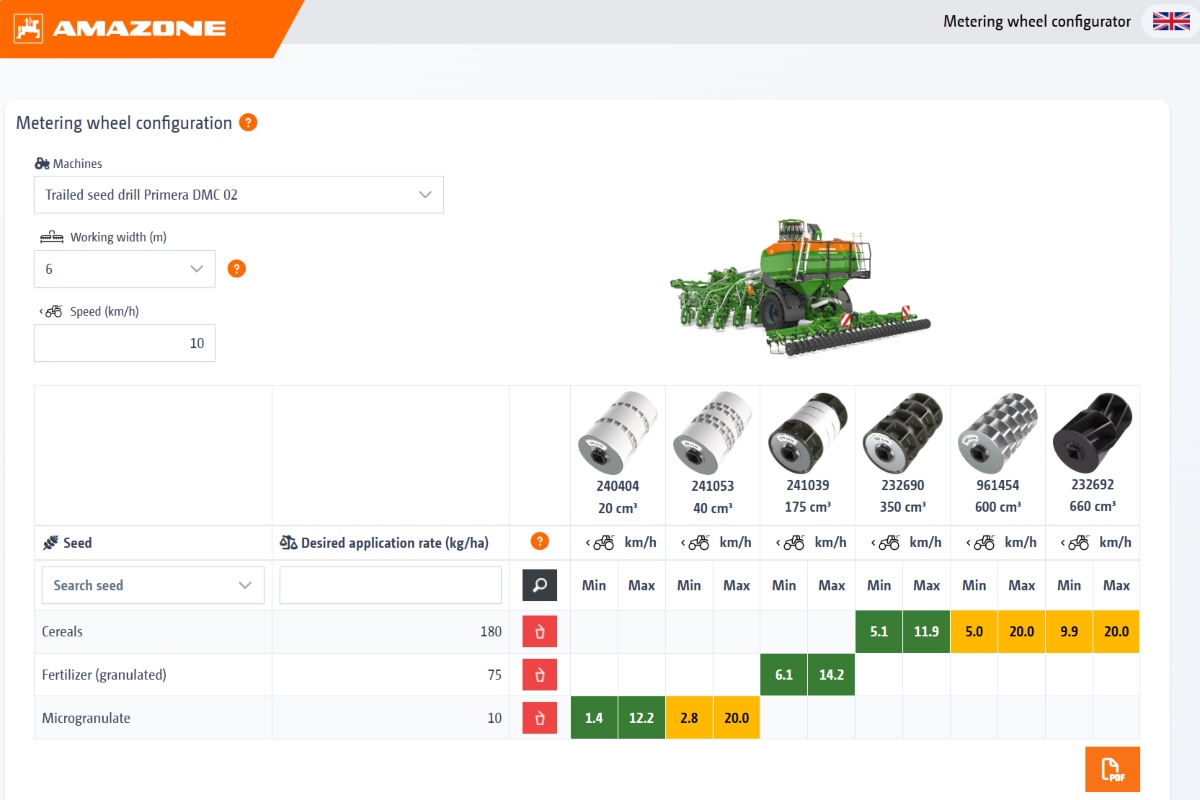Viewport: 1200px width, 800px height.
Task: Select metering wheel 232690 image
Action: [902, 433]
